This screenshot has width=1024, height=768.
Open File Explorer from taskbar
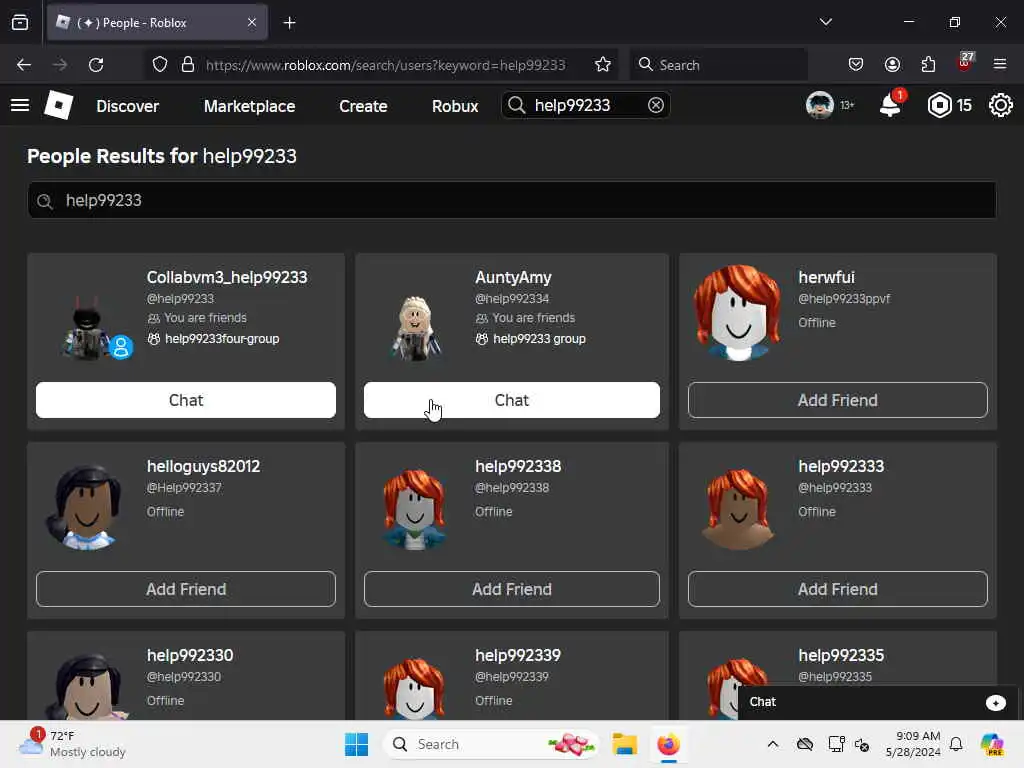pos(624,744)
